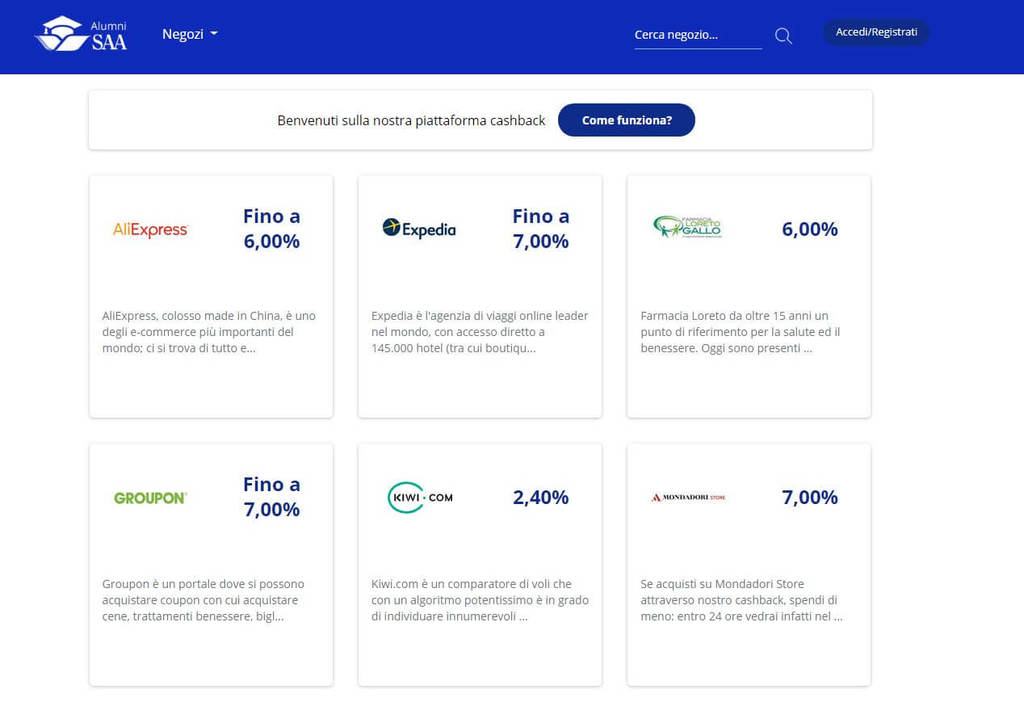Click AliExpress Fino a 6,00% cashback
Screen dimensions: 1024x702
coord(272,229)
